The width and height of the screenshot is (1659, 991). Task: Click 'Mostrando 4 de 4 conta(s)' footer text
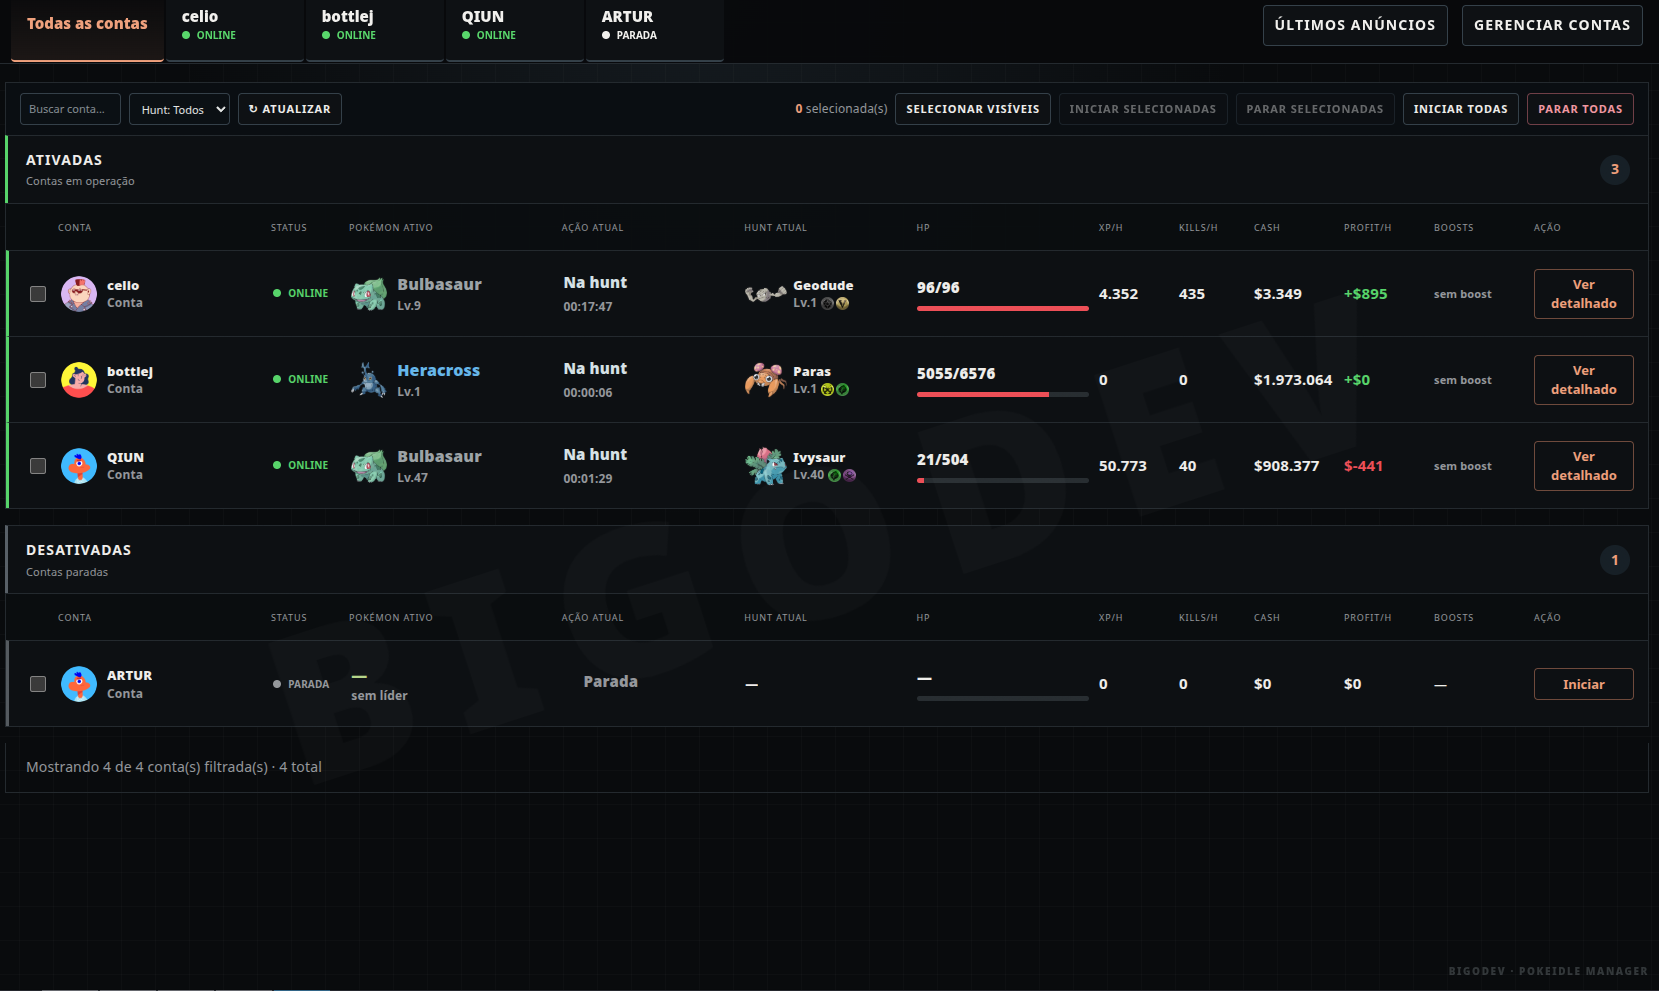[x=174, y=767]
